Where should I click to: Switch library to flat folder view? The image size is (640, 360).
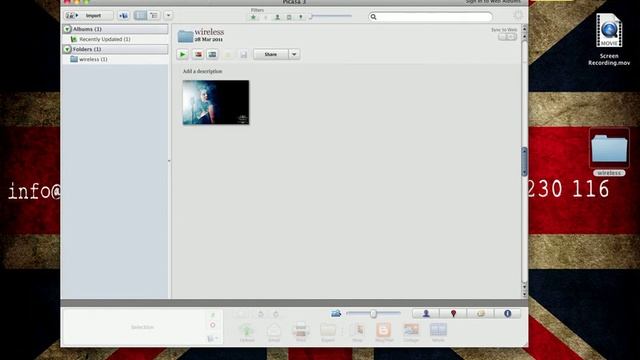click(140, 16)
